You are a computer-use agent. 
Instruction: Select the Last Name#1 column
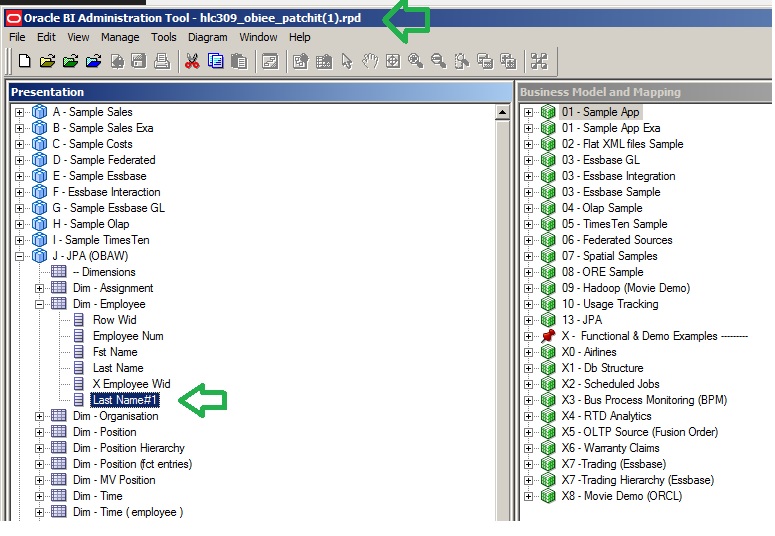pyautogui.click(x=125, y=400)
